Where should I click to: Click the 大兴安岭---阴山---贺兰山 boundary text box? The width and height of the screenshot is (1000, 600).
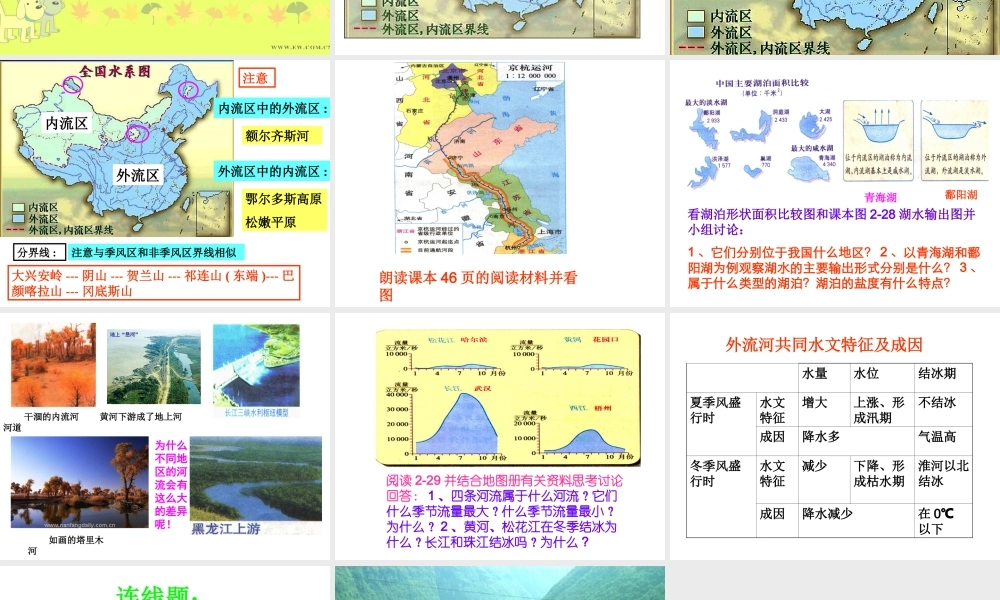[x=154, y=283]
